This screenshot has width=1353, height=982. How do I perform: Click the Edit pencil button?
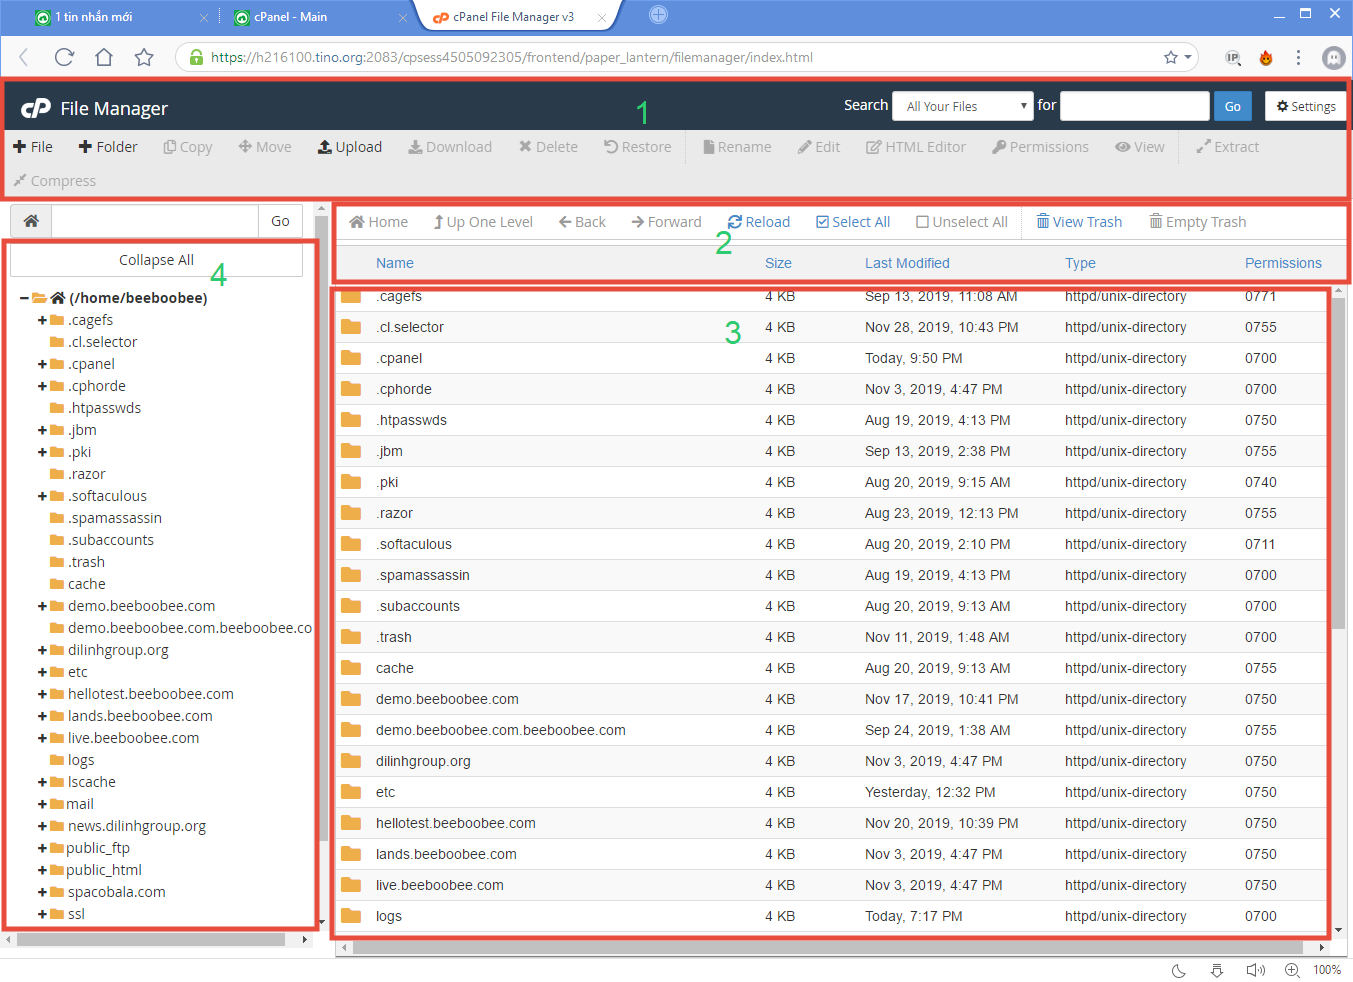(819, 147)
